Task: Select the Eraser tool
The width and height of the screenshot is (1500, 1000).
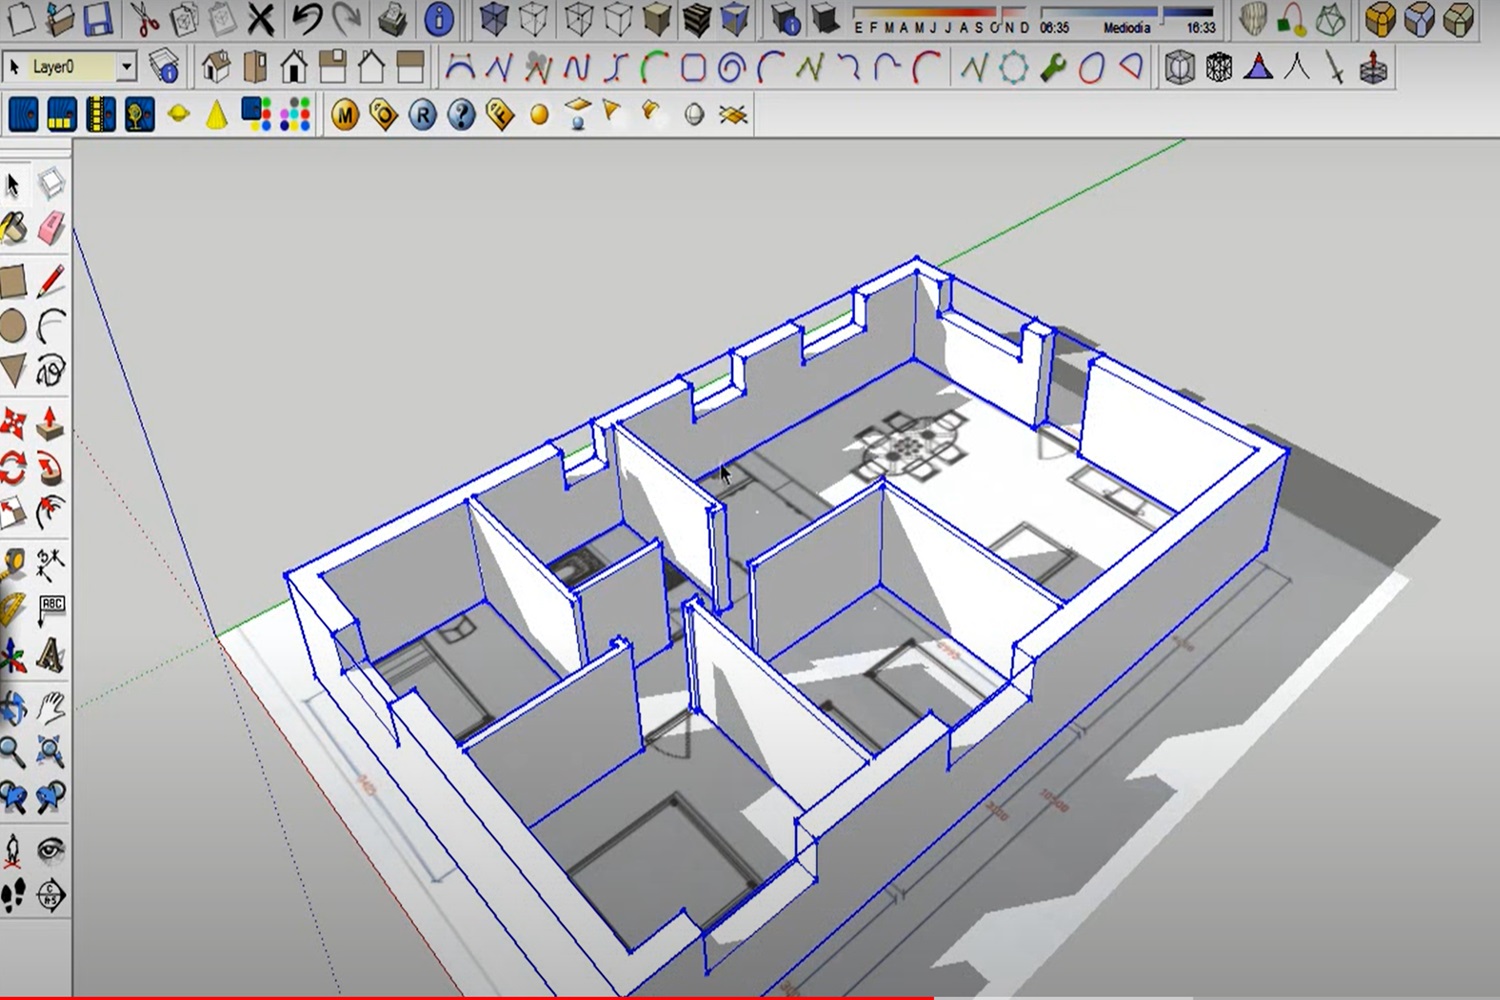Action: pyautogui.click(x=52, y=228)
